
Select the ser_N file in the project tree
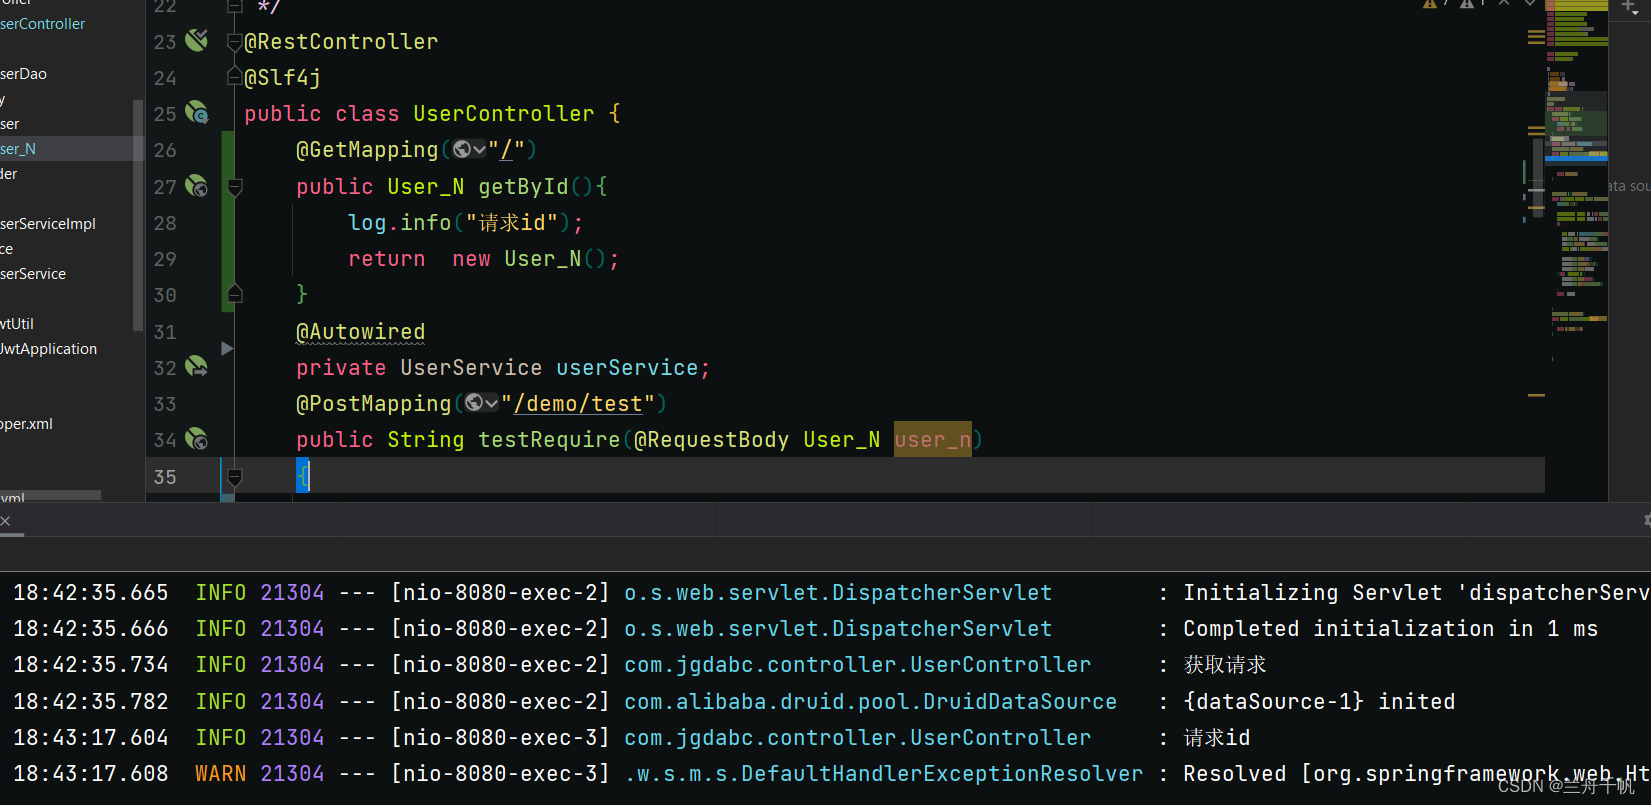[x=18, y=149]
